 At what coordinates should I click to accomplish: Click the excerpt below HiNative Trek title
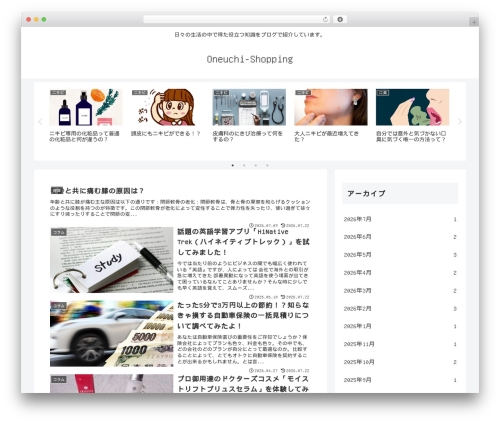[243, 275]
